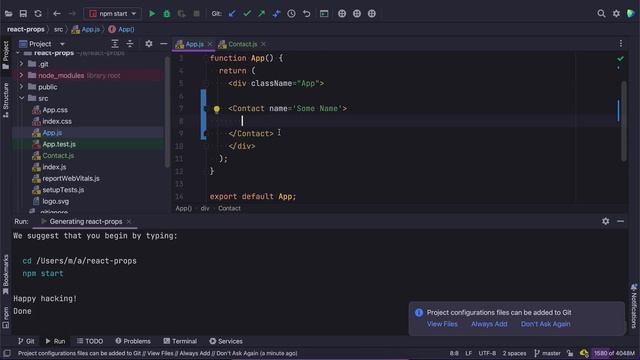Push commits with green arrow icon
640x360 pixels.
[x=262, y=13]
